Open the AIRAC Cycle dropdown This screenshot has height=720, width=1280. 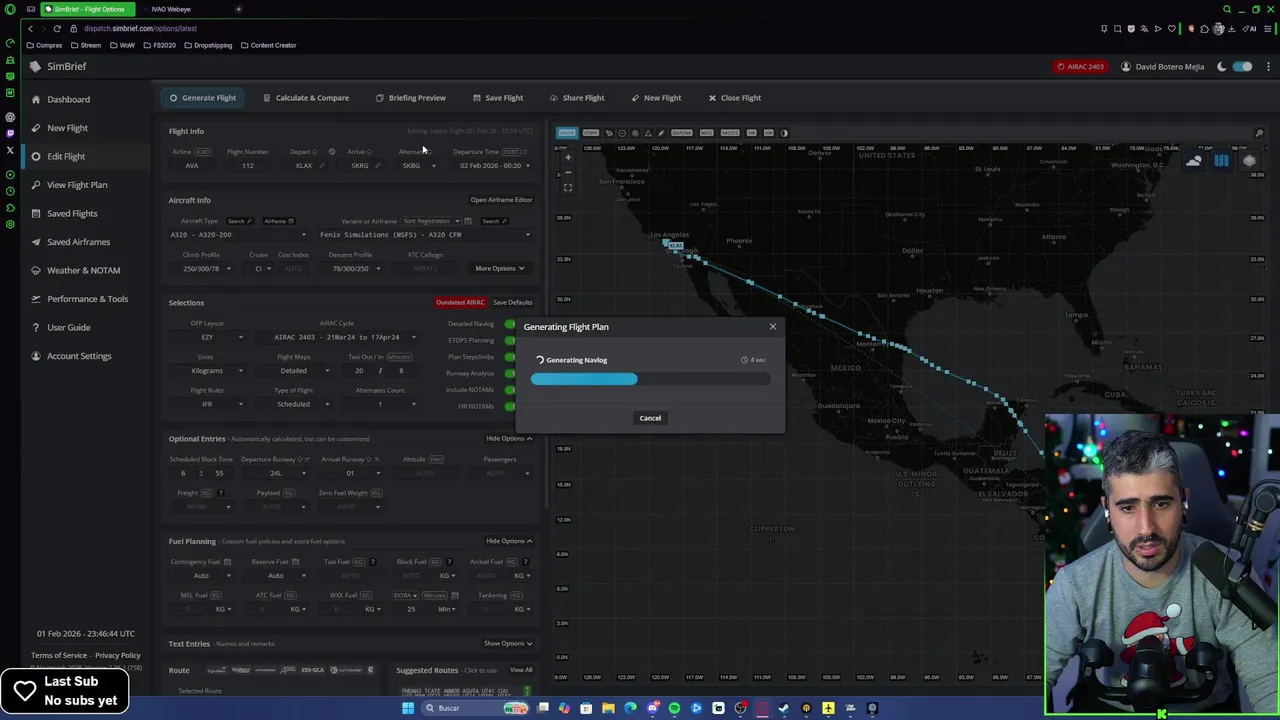click(x=337, y=338)
